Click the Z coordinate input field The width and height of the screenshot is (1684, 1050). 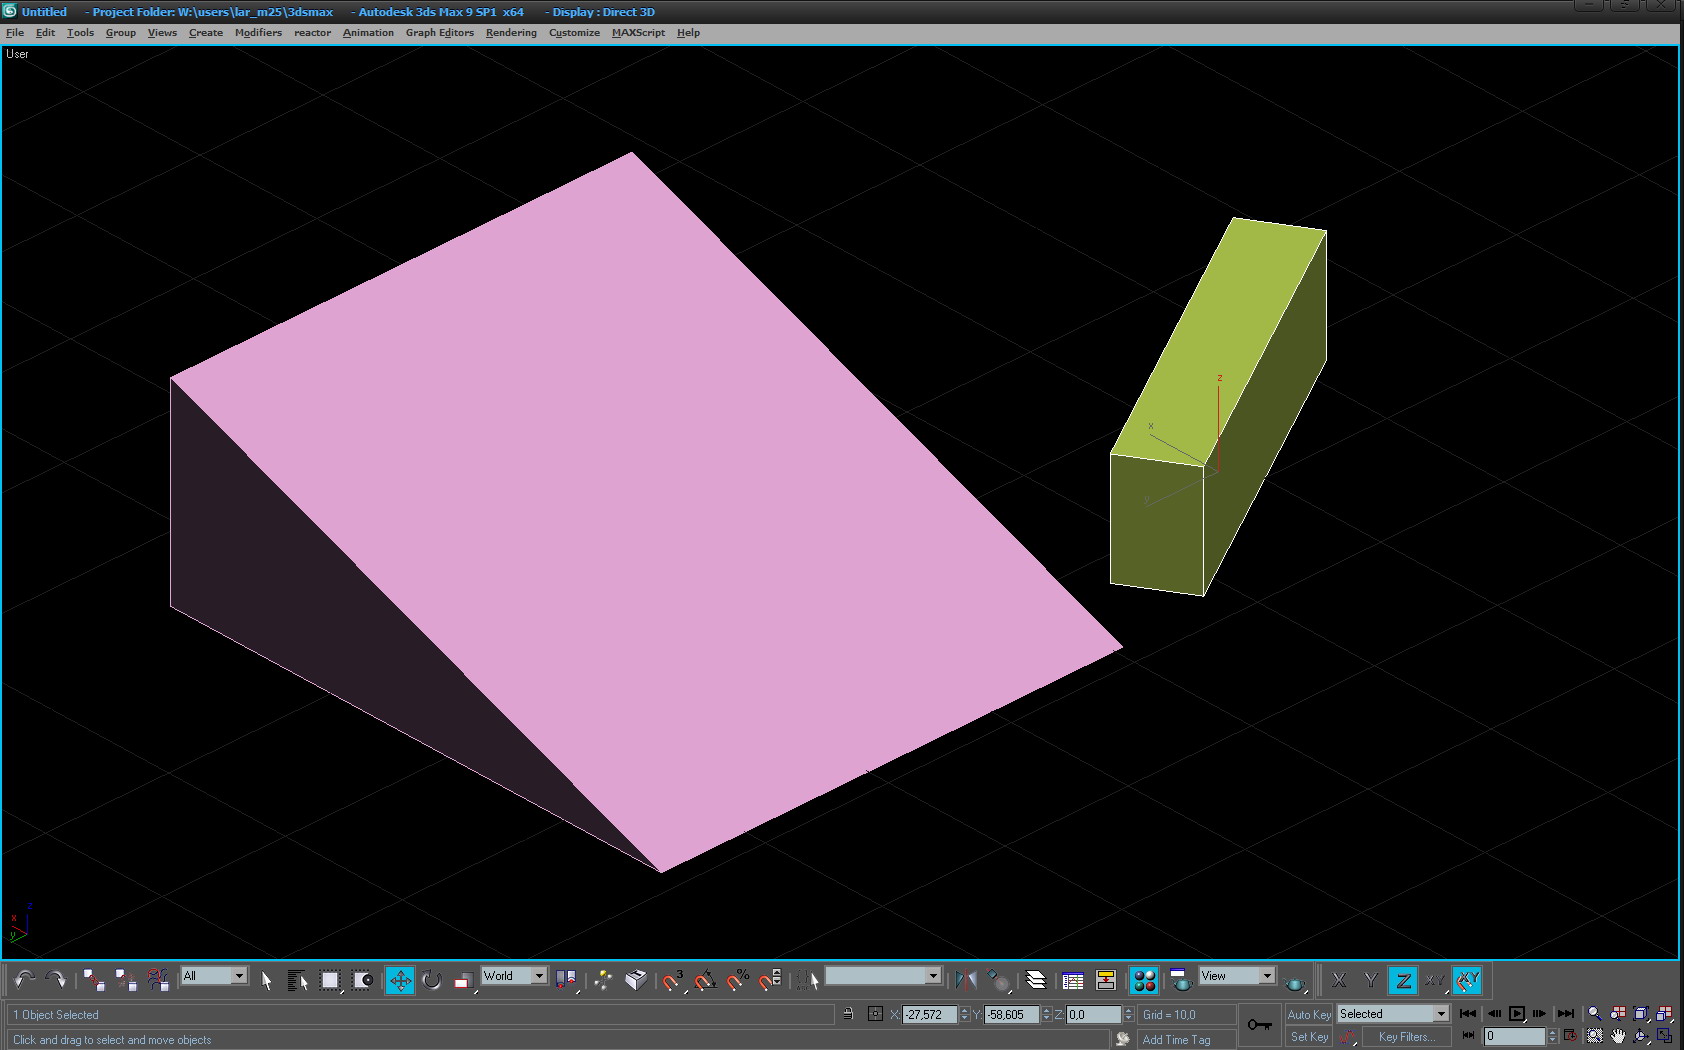(1094, 1015)
